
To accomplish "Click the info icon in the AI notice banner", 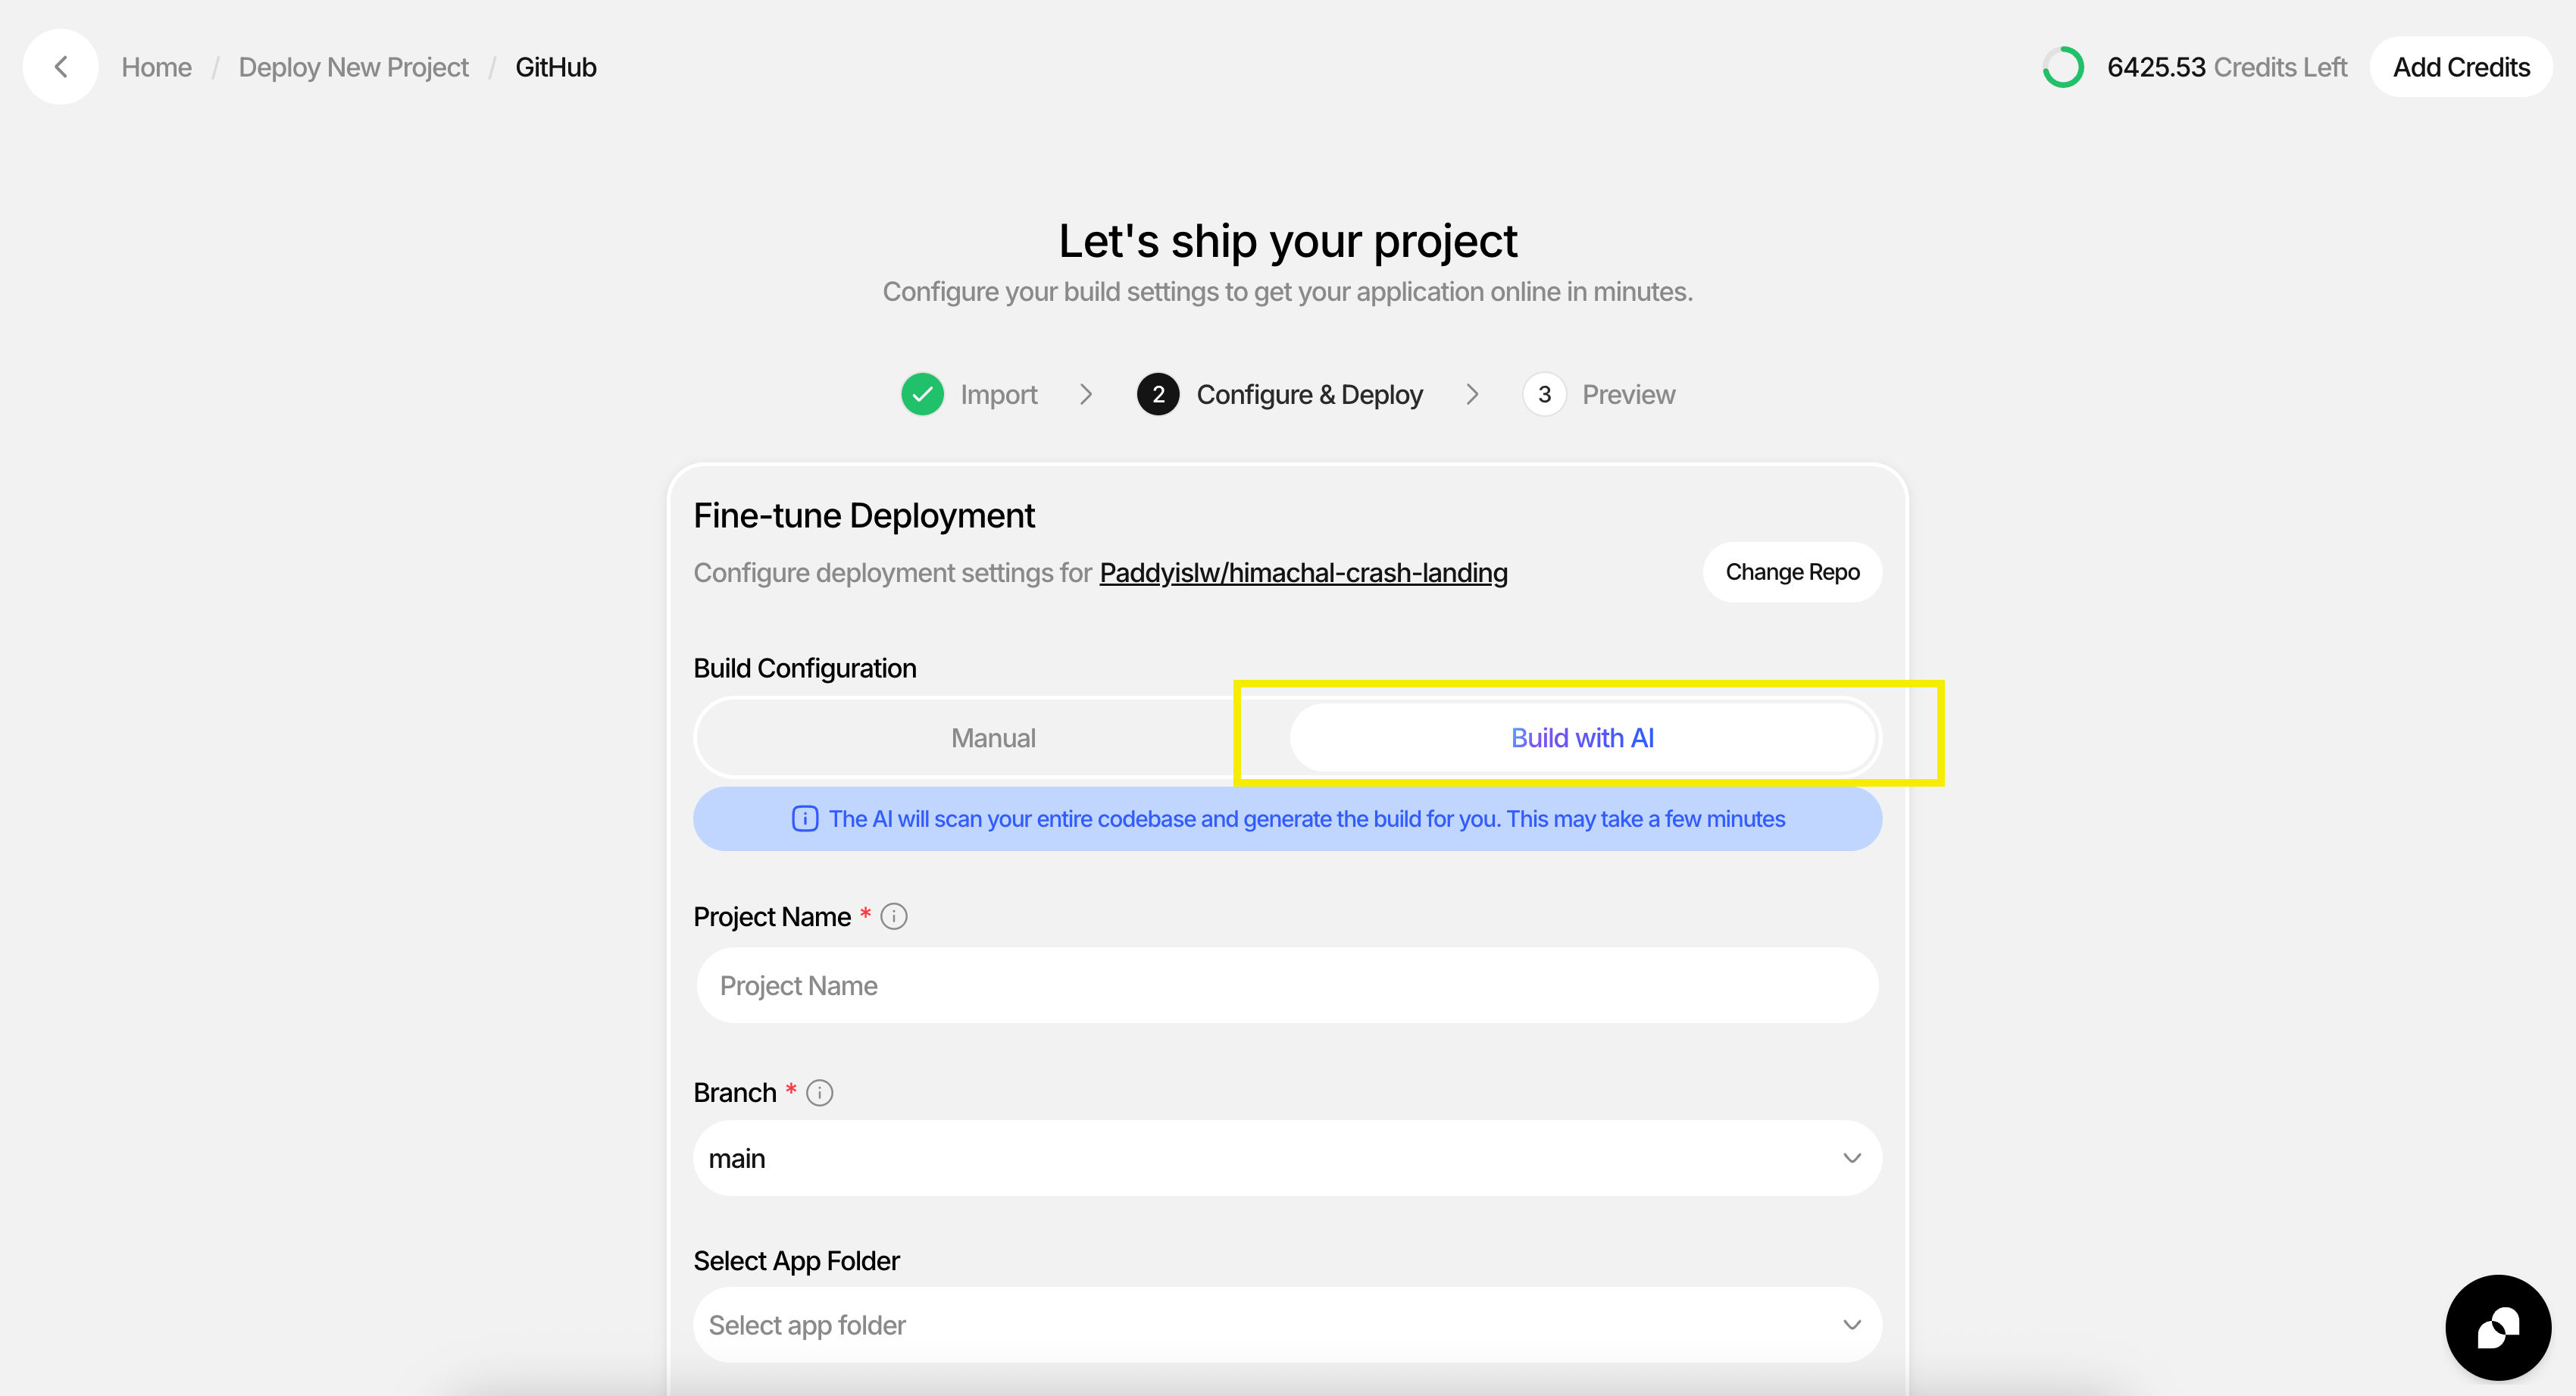I will tap(805, 818).
